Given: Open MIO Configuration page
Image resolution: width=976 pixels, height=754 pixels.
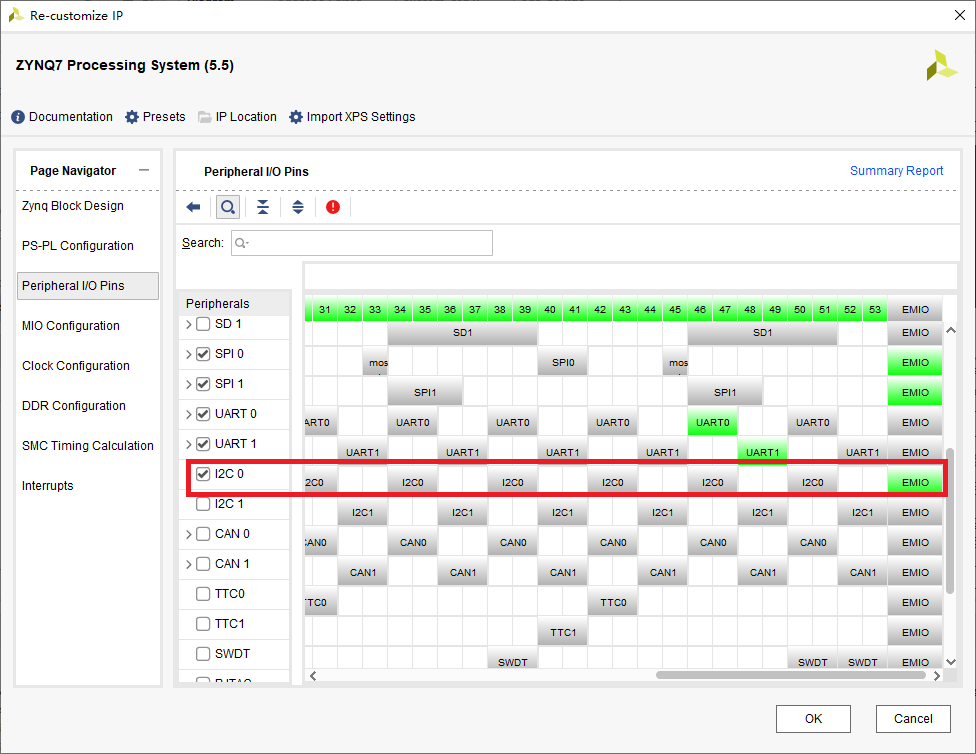Looking at the screenshot, I should pos(71,326).
